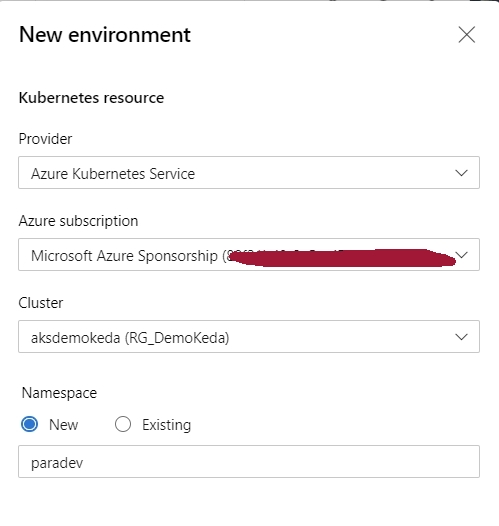Viewport: 499px width, 526px height.
Task: Click the Provider field label
Action: click(x=45, y=139)
